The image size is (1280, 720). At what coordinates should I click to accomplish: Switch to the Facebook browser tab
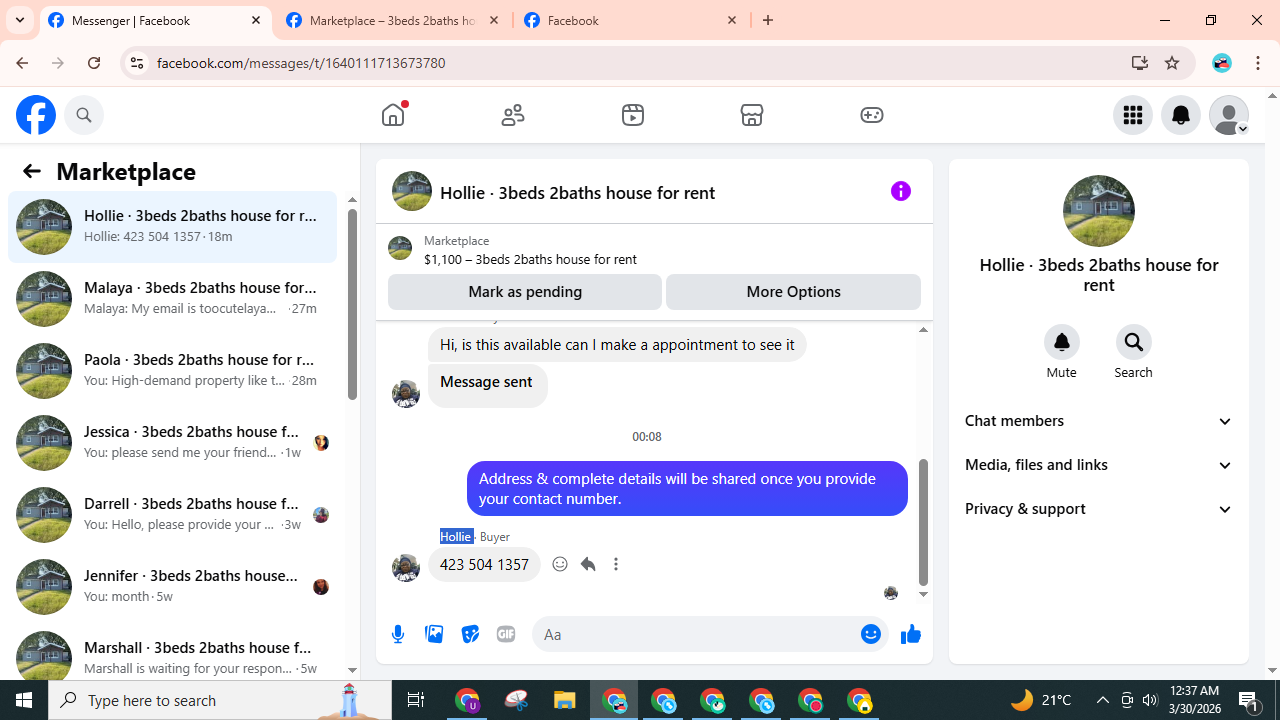click(631, 20)
